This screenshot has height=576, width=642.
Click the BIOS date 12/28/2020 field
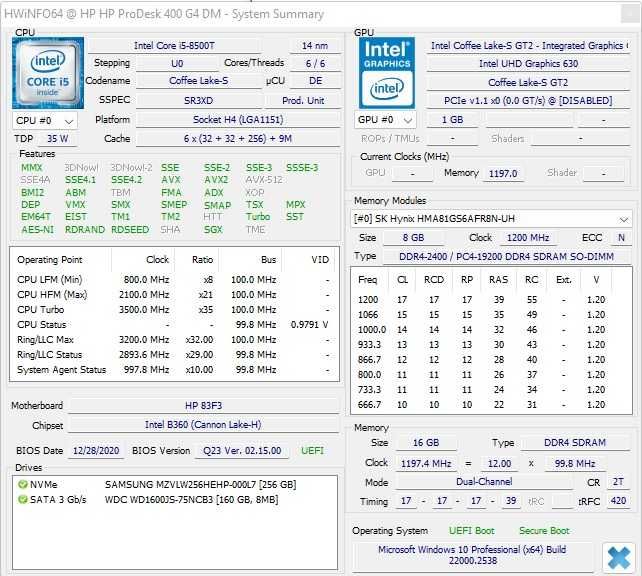[96, 451]
